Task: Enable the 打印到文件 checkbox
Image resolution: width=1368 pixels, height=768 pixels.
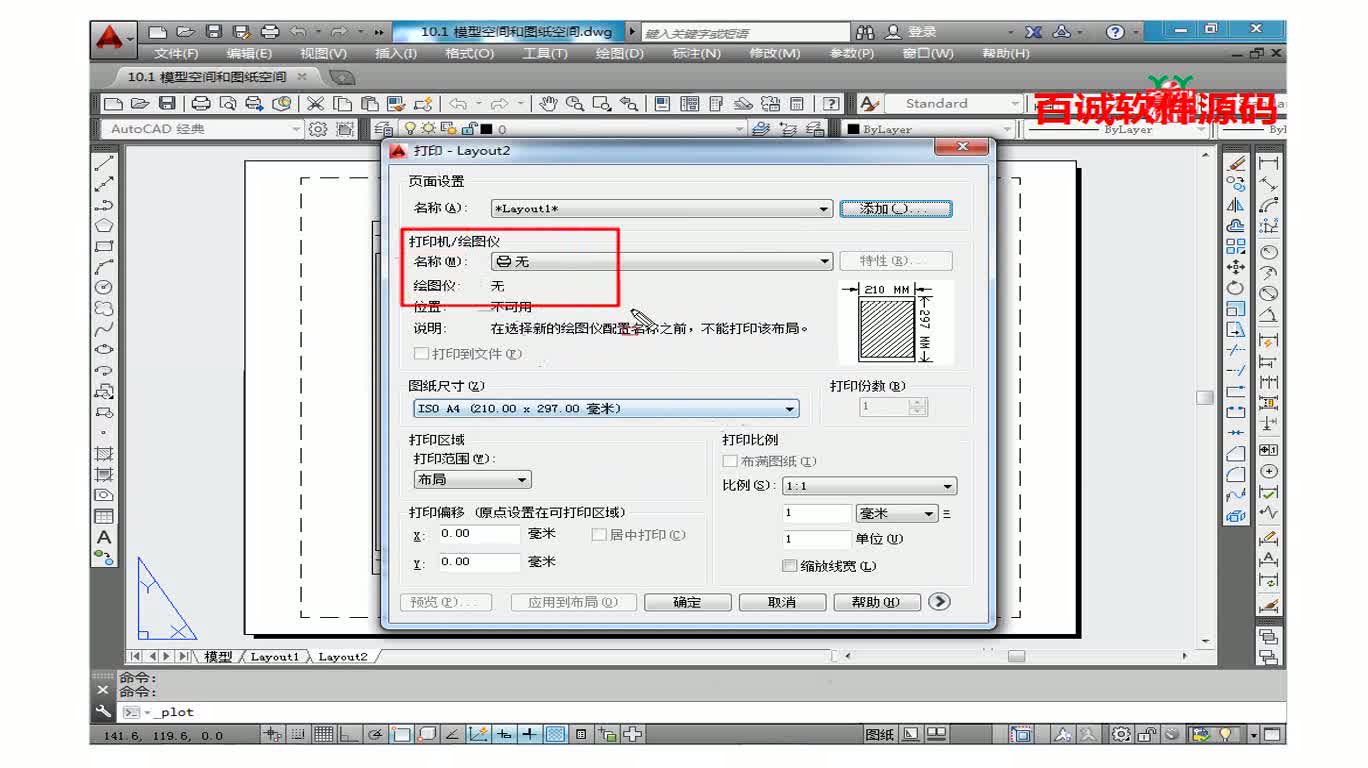Action: coord(422,354)
